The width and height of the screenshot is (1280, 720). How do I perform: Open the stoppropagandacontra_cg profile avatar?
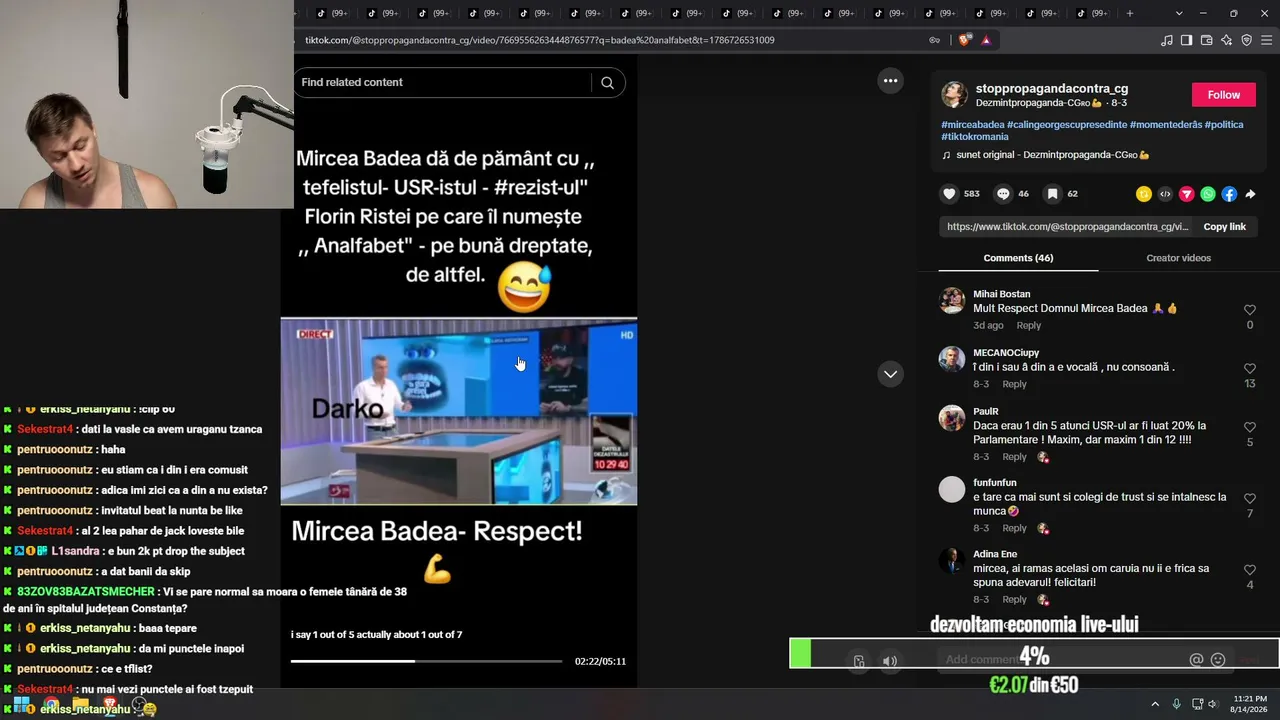[954, 95]
